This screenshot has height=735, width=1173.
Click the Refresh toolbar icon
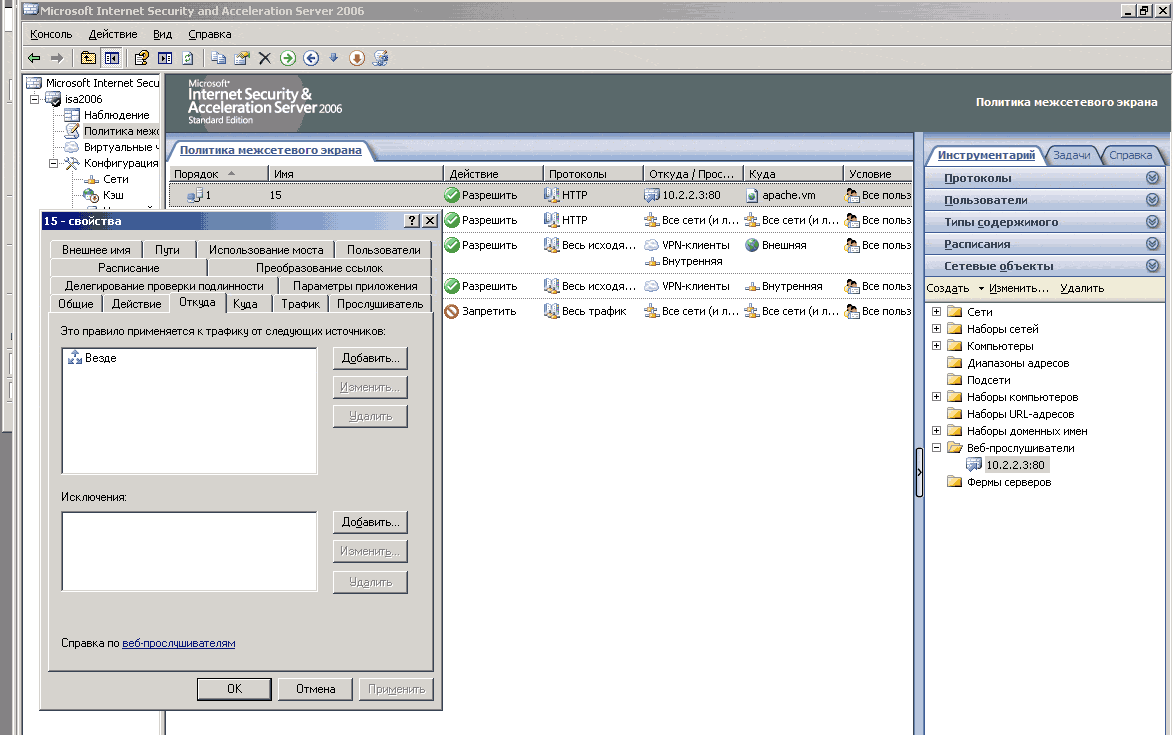coord(188,58)
